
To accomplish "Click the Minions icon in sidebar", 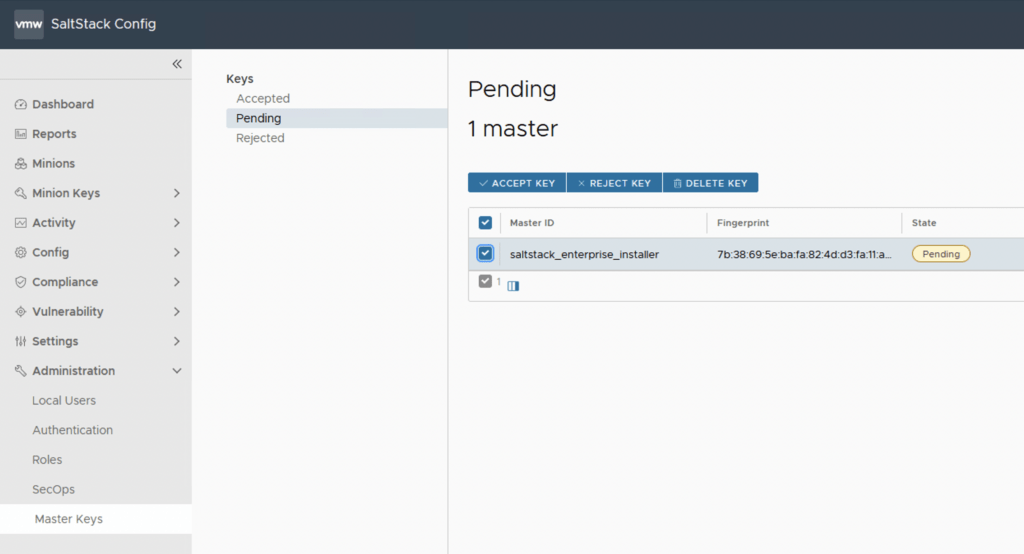I will 21,164.
